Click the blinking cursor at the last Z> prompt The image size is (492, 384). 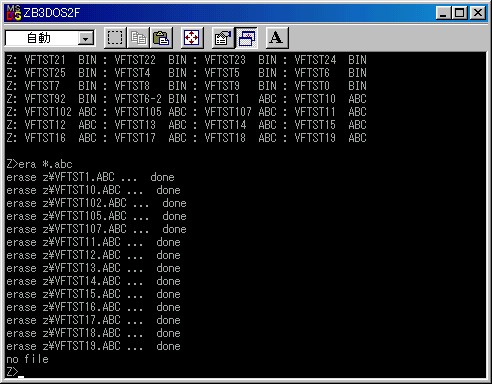21,377
